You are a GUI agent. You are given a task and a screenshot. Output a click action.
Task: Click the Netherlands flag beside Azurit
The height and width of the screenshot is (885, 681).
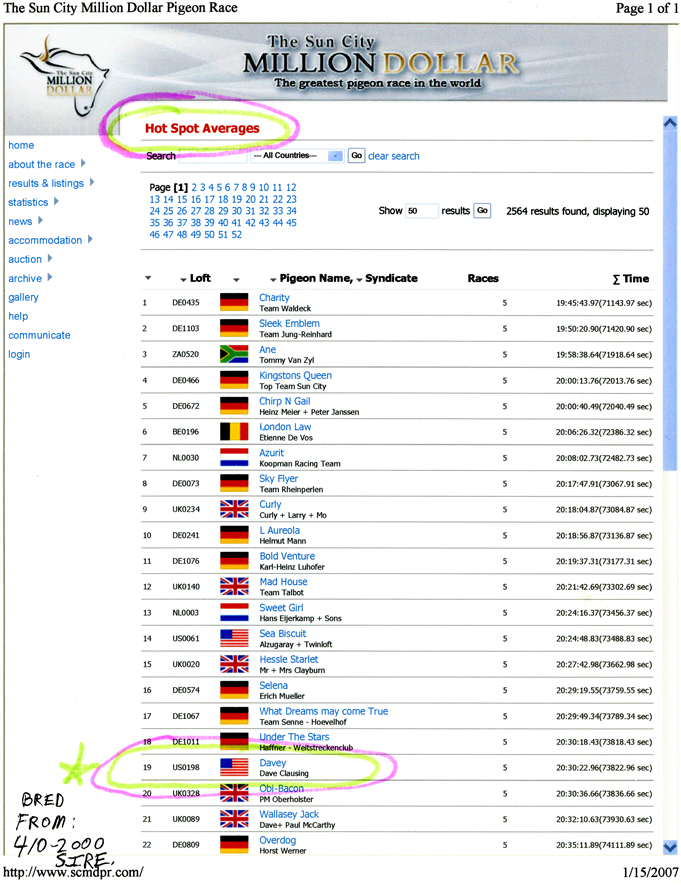[x=233, y=457]
